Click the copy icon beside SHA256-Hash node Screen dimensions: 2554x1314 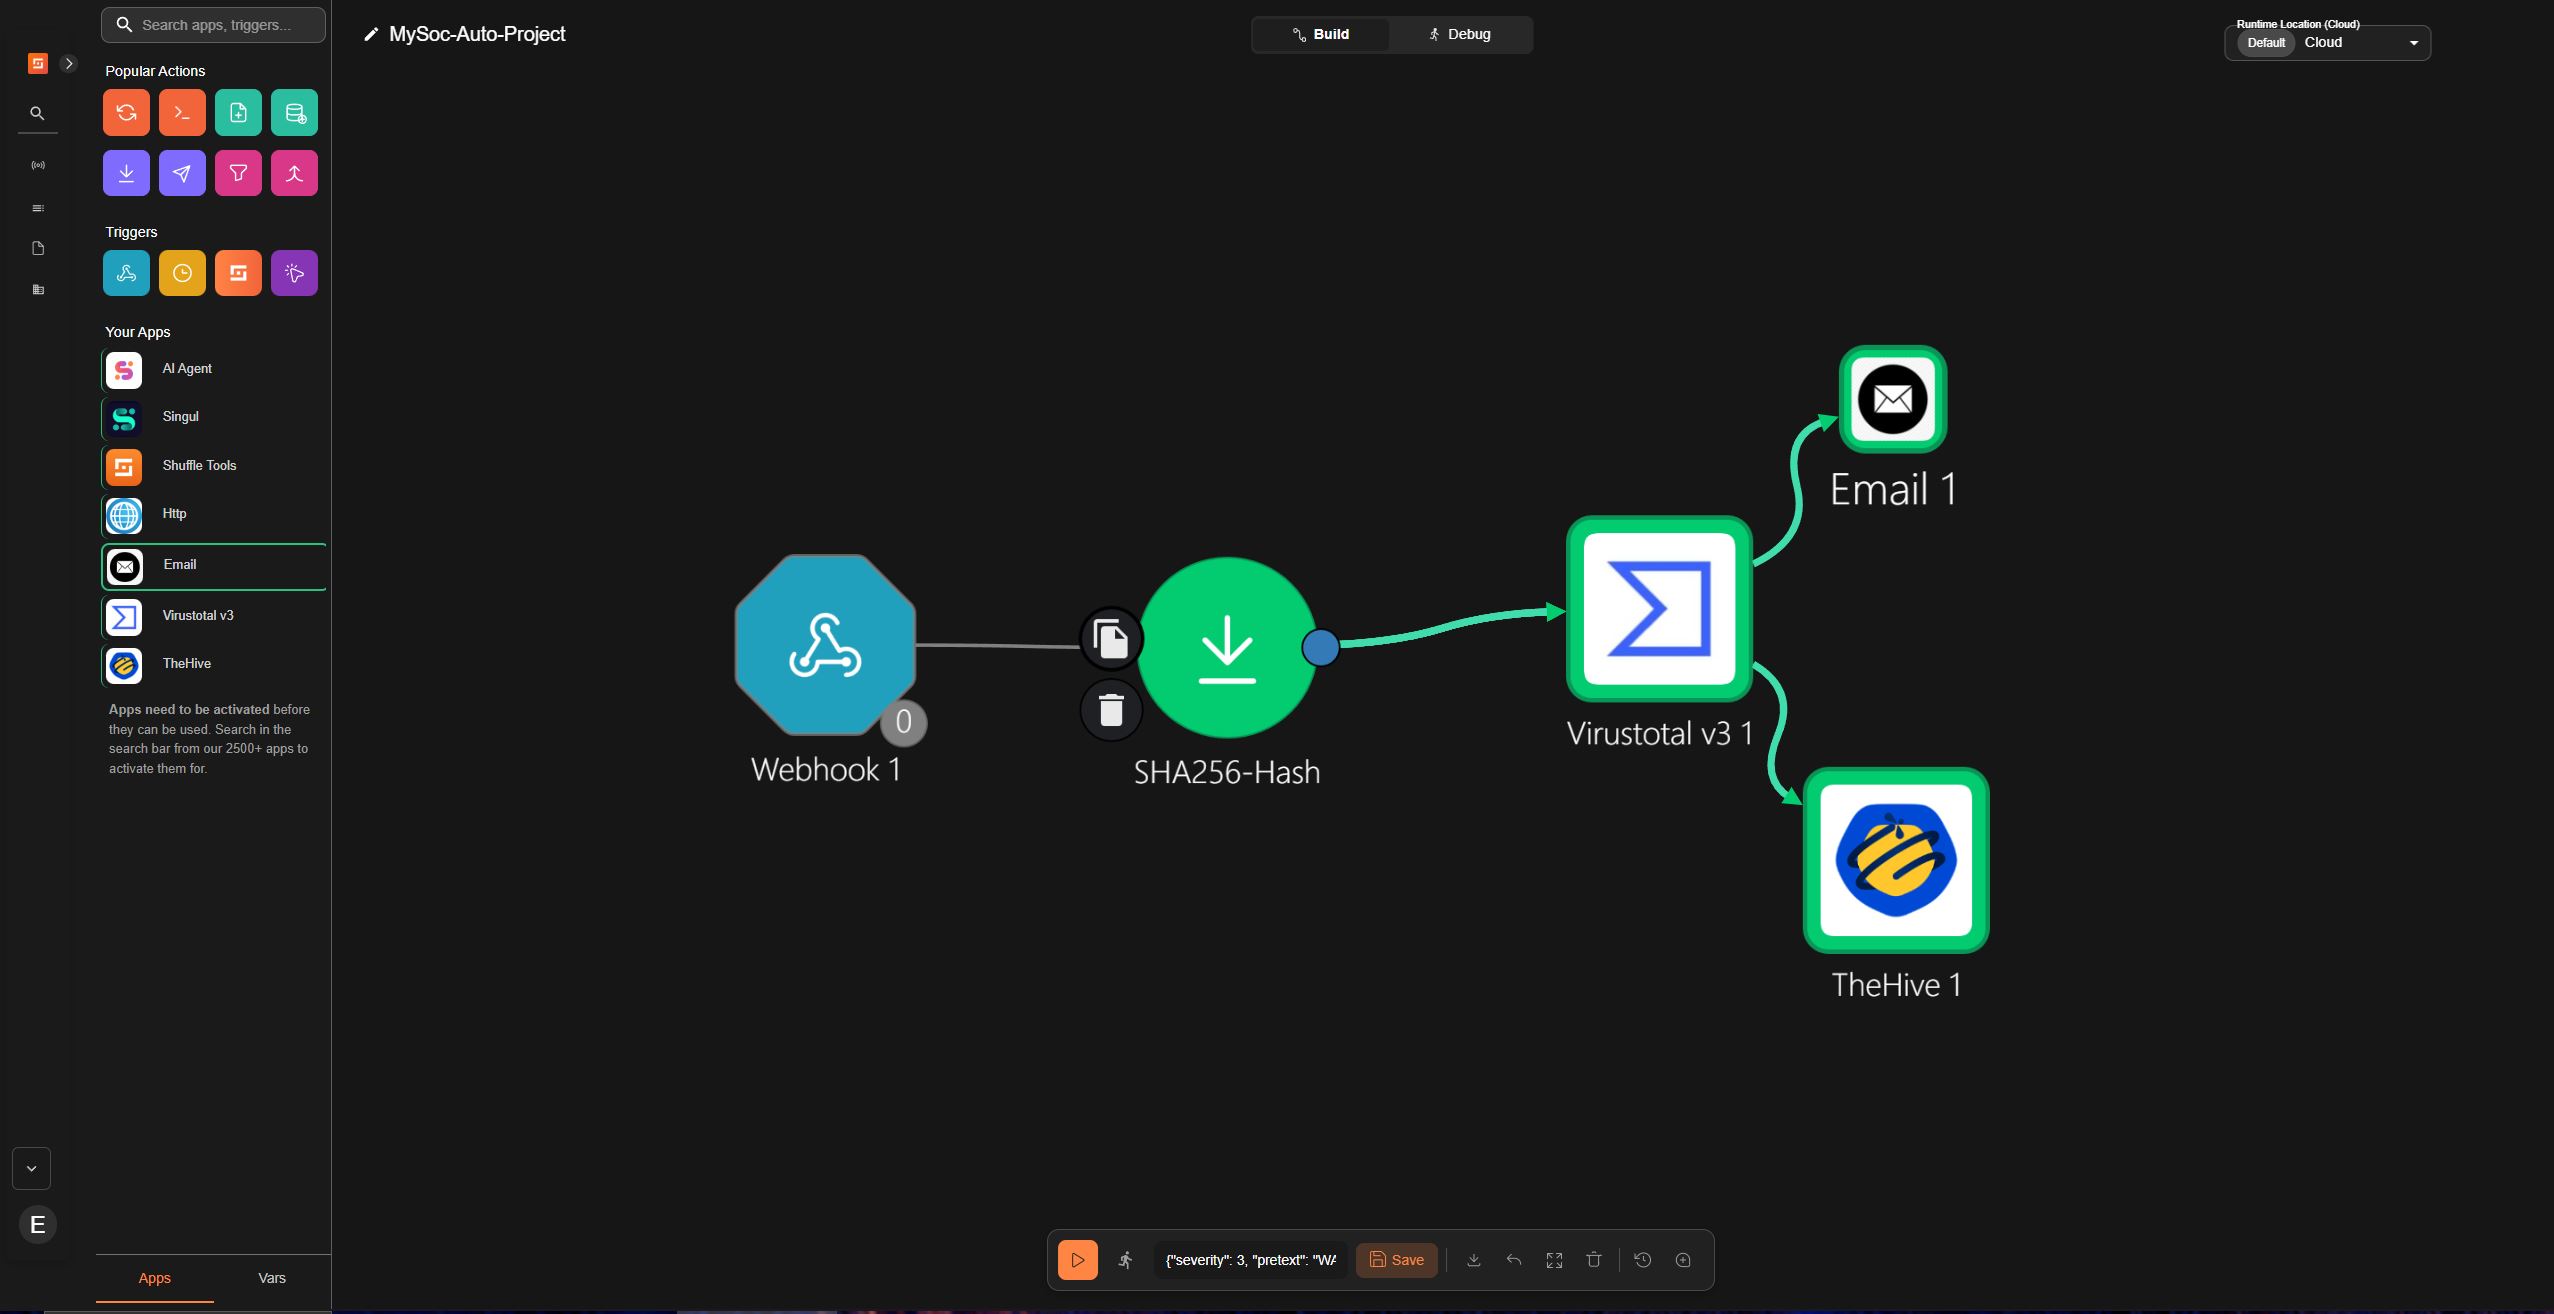pyautogui.click(x=1111, y=638)
